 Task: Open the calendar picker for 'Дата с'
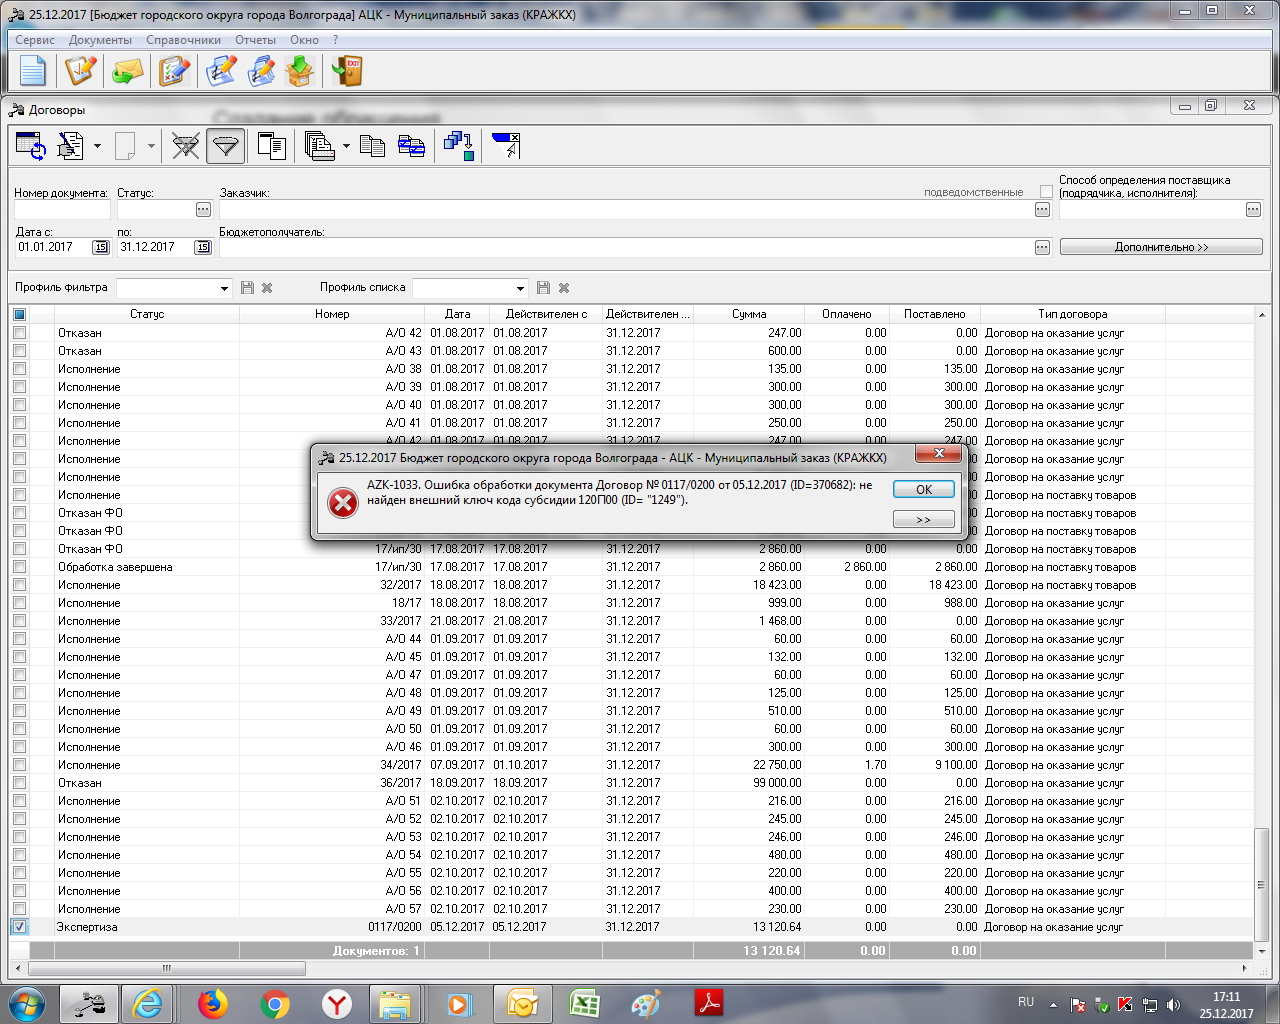pyautogui.click(x=101, y=247)
